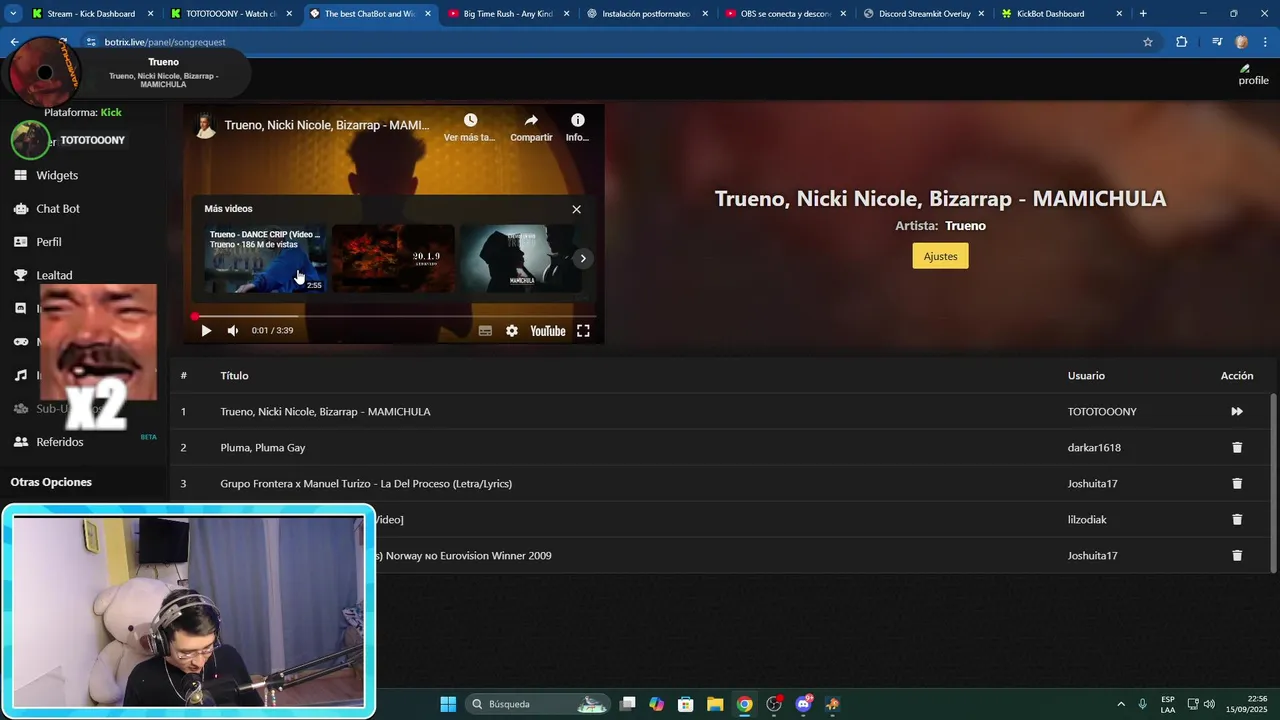Click the Widgets grid icon

[19, 175]
